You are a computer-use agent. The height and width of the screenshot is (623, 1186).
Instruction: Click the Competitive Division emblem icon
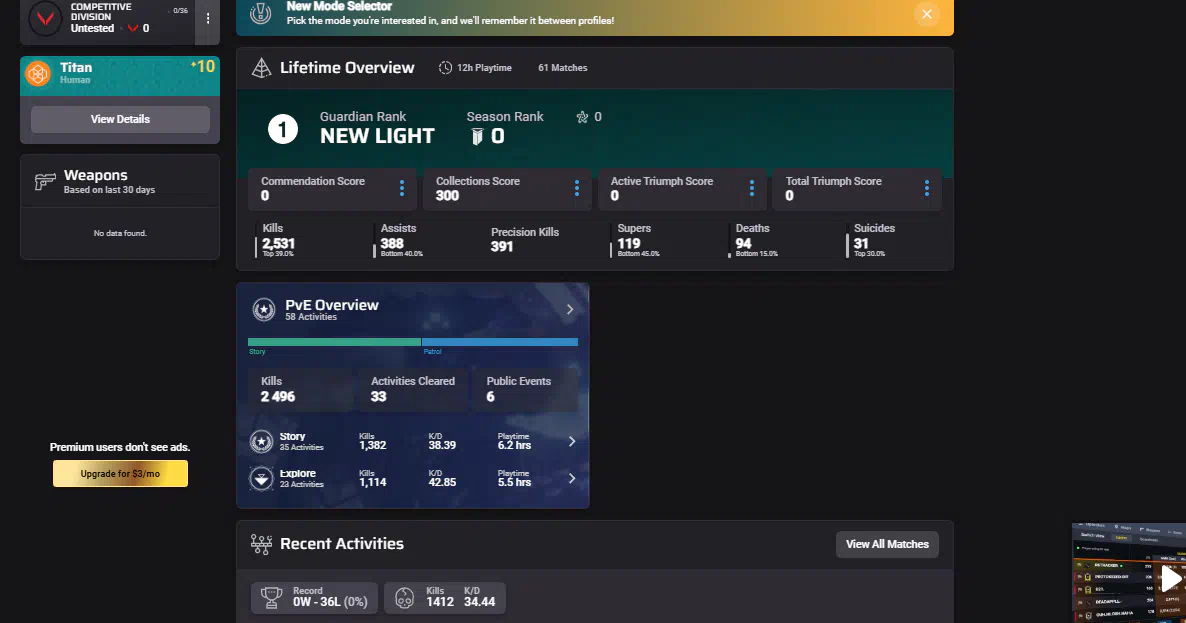coord(43,19)
